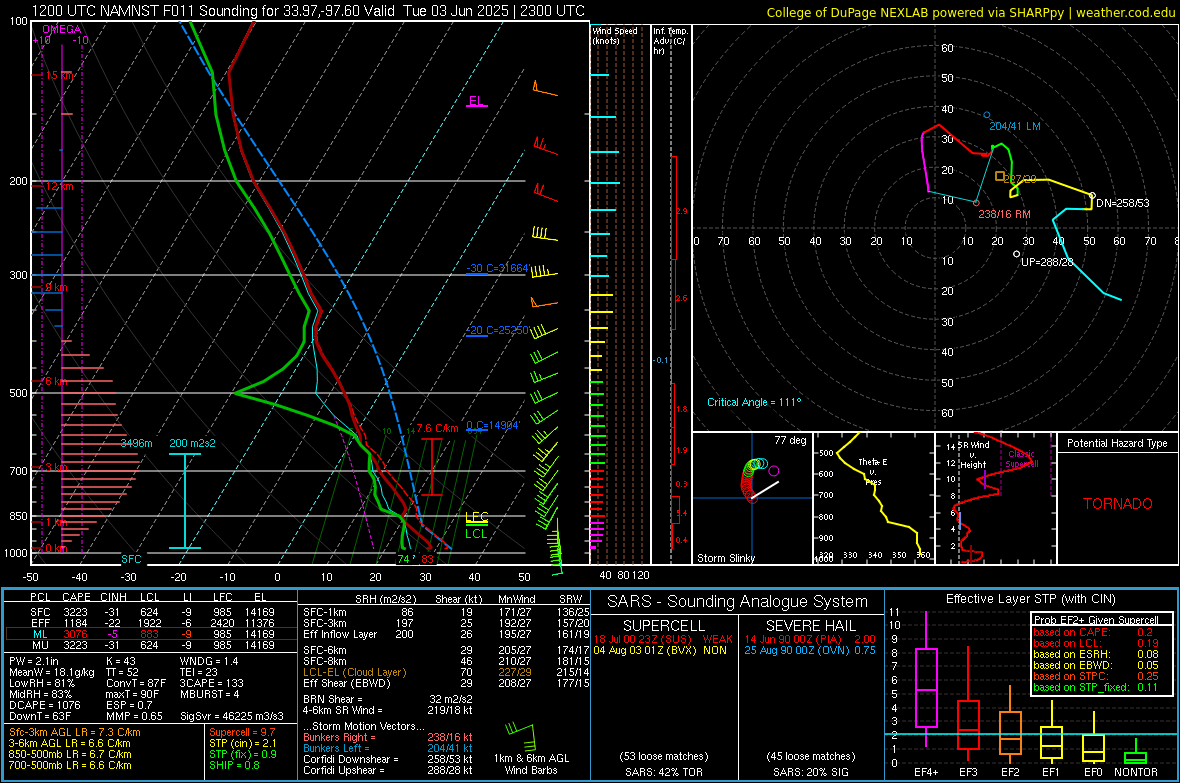The height and width of the screenshot is (783, 1180).
Task: Click the '238/16 RM' hodograph label
Action: (1004, 215)
